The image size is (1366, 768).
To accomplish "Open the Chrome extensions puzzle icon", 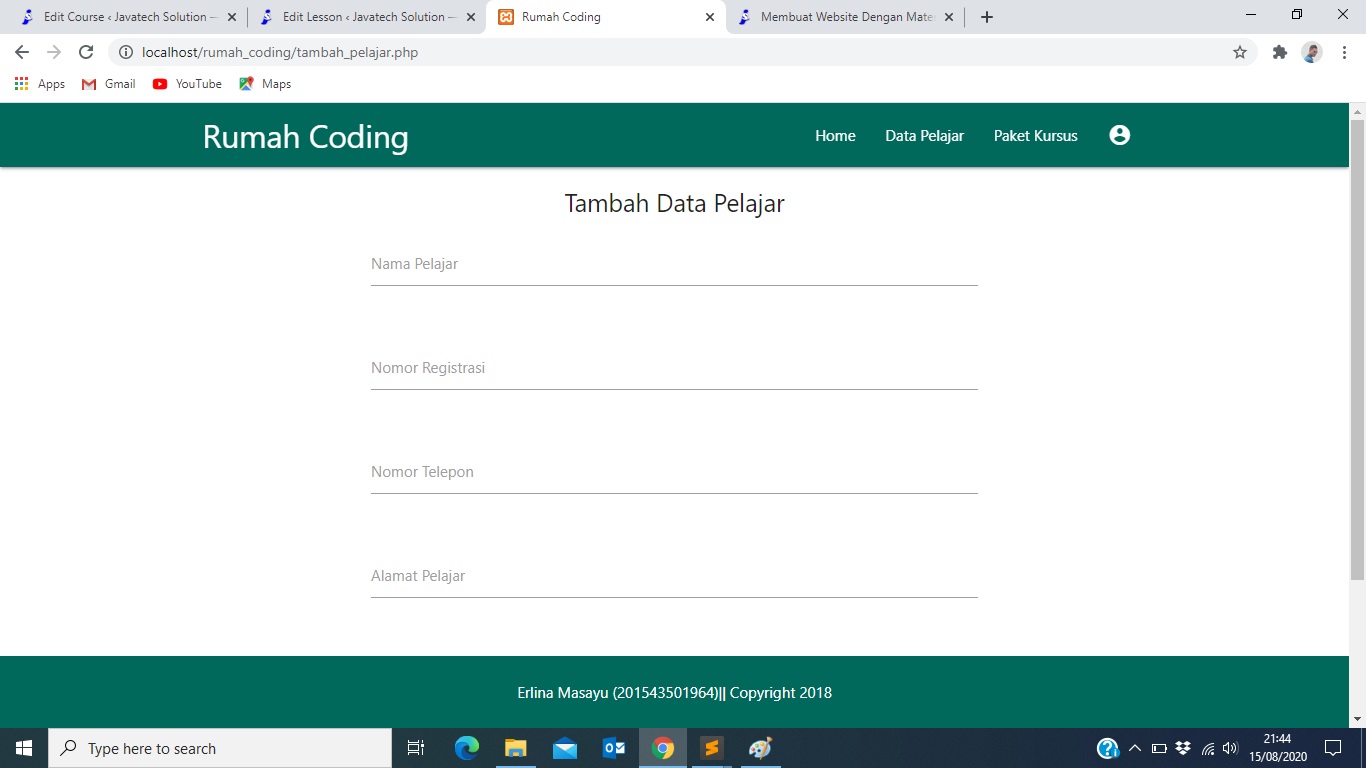I will click(x=1279, y=52).
